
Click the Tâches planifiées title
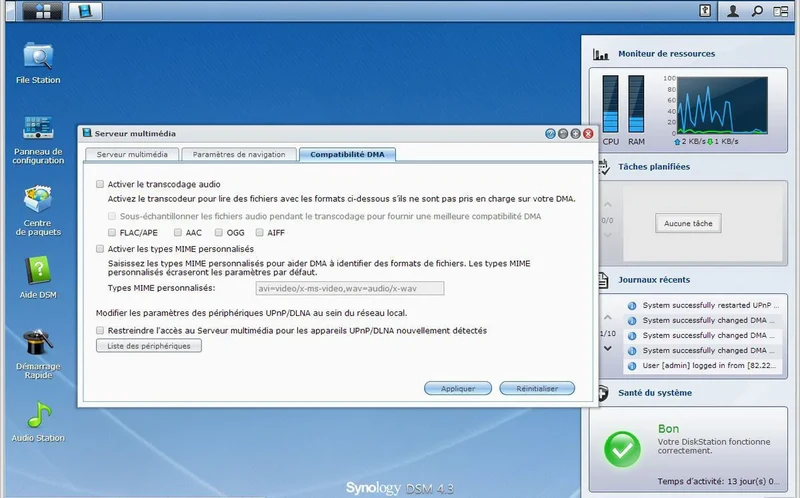point(654,167)
